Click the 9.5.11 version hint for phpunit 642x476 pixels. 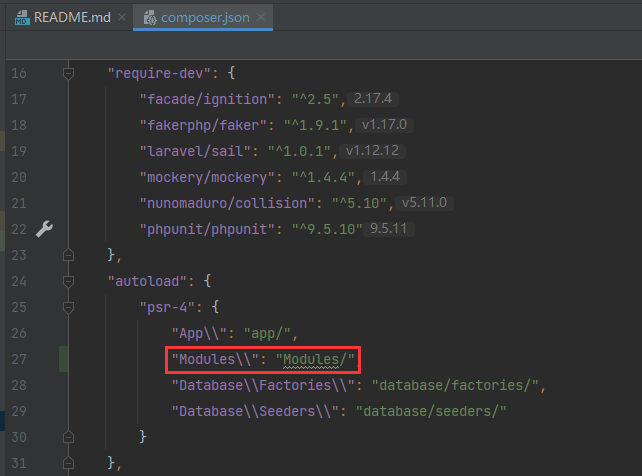pos(384,229)
